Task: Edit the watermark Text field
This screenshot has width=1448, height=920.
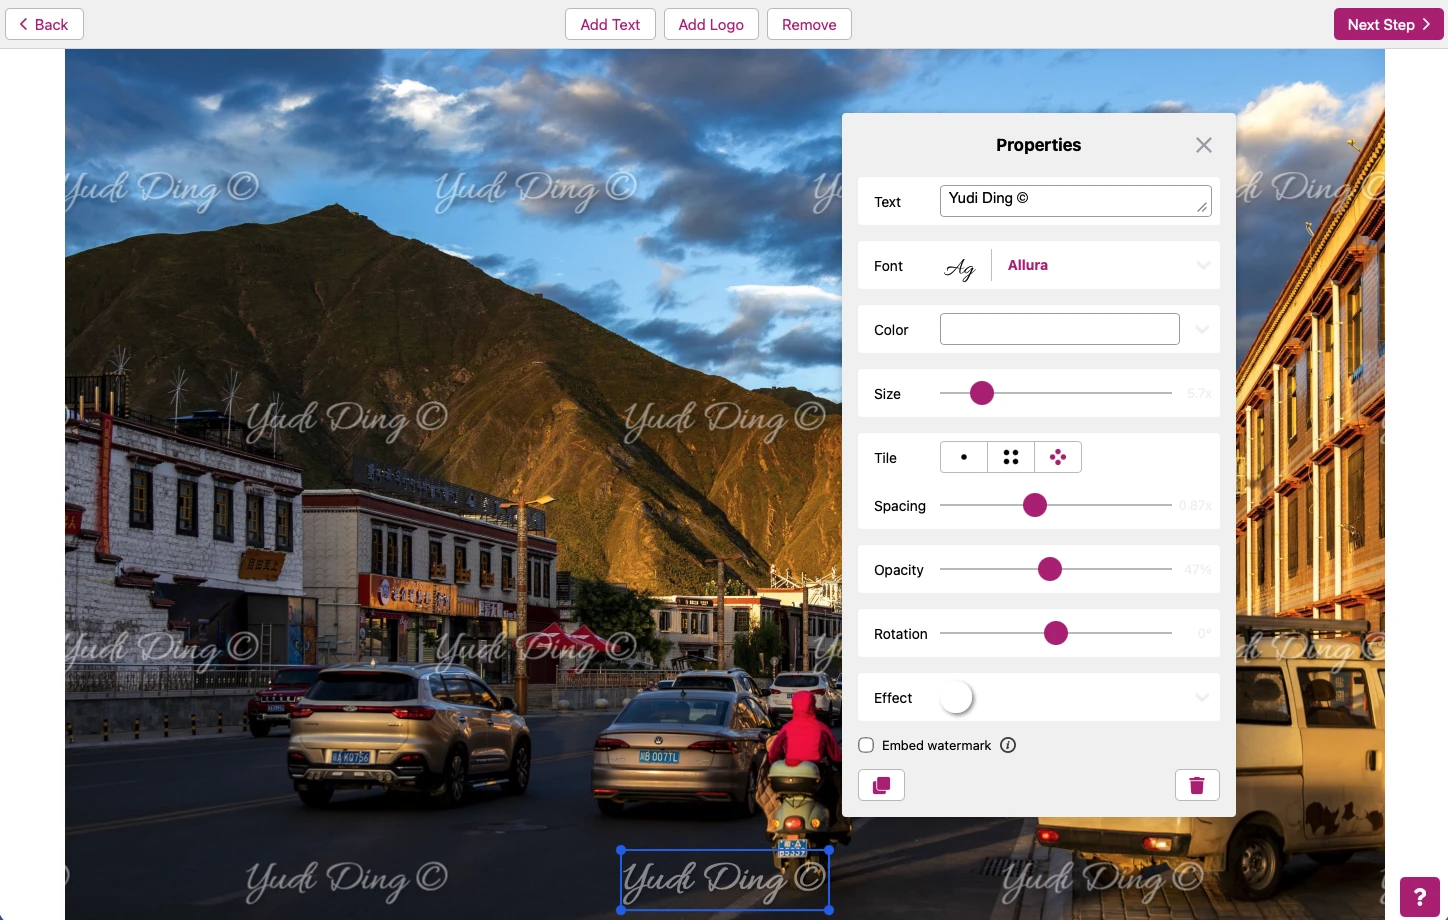Action: tap(1076, 201)
